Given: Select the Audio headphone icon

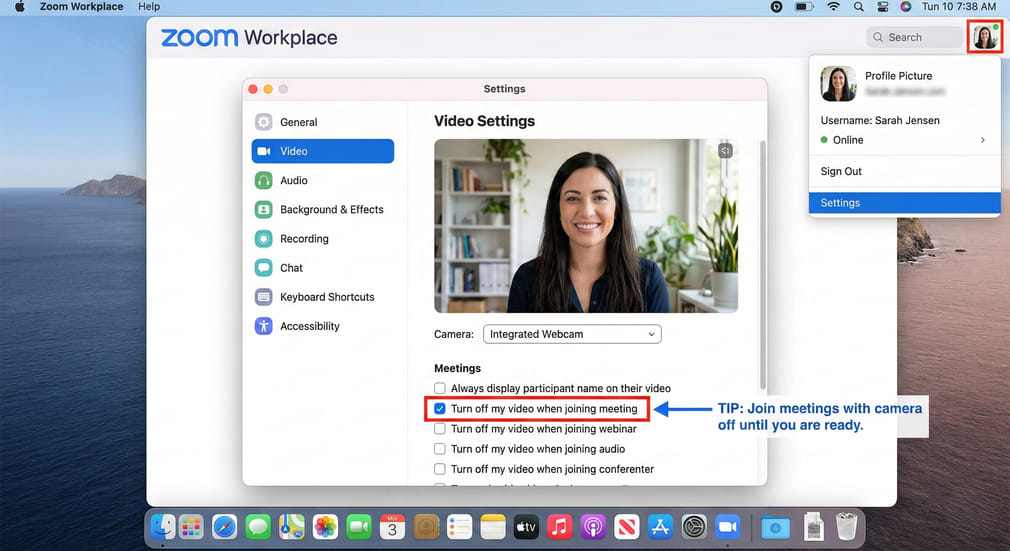Looking at the screenshot, I should (x=264, y=181).
